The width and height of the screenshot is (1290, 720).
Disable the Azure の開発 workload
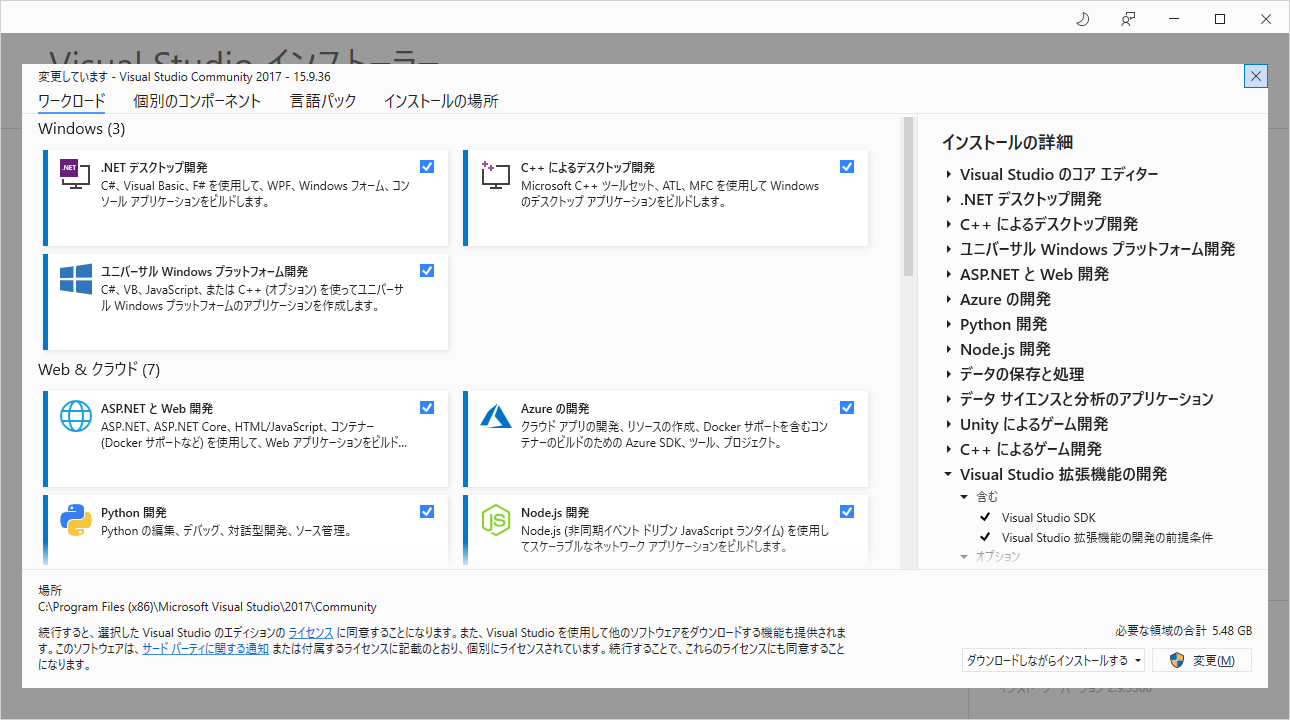(x=847, y=407)
